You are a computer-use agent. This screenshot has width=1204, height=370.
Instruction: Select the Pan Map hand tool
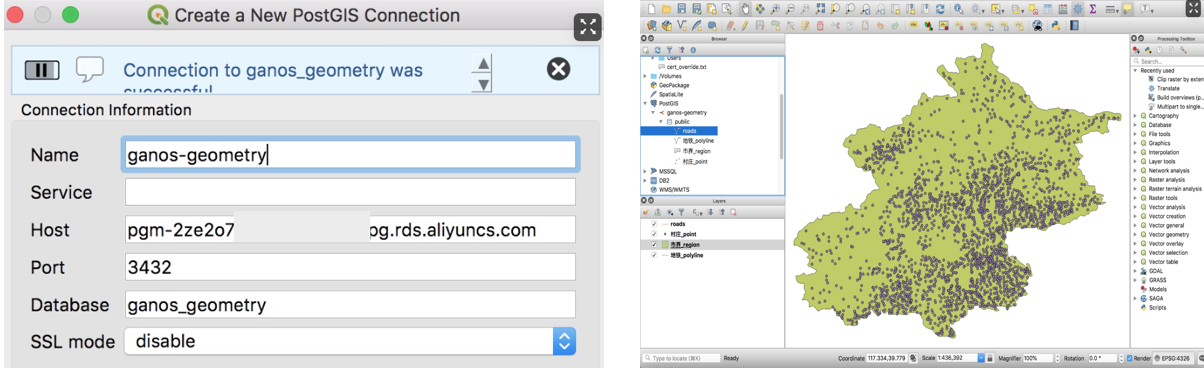(745, 9)
